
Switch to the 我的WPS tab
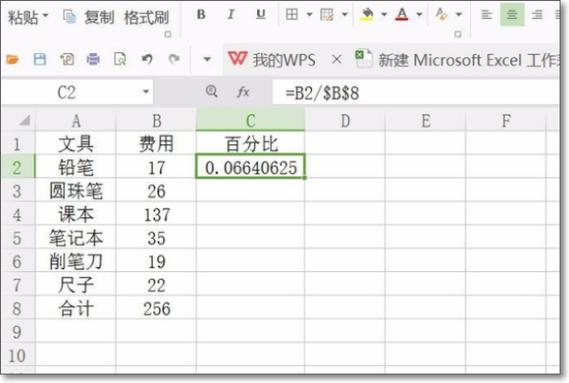[272, 60]
